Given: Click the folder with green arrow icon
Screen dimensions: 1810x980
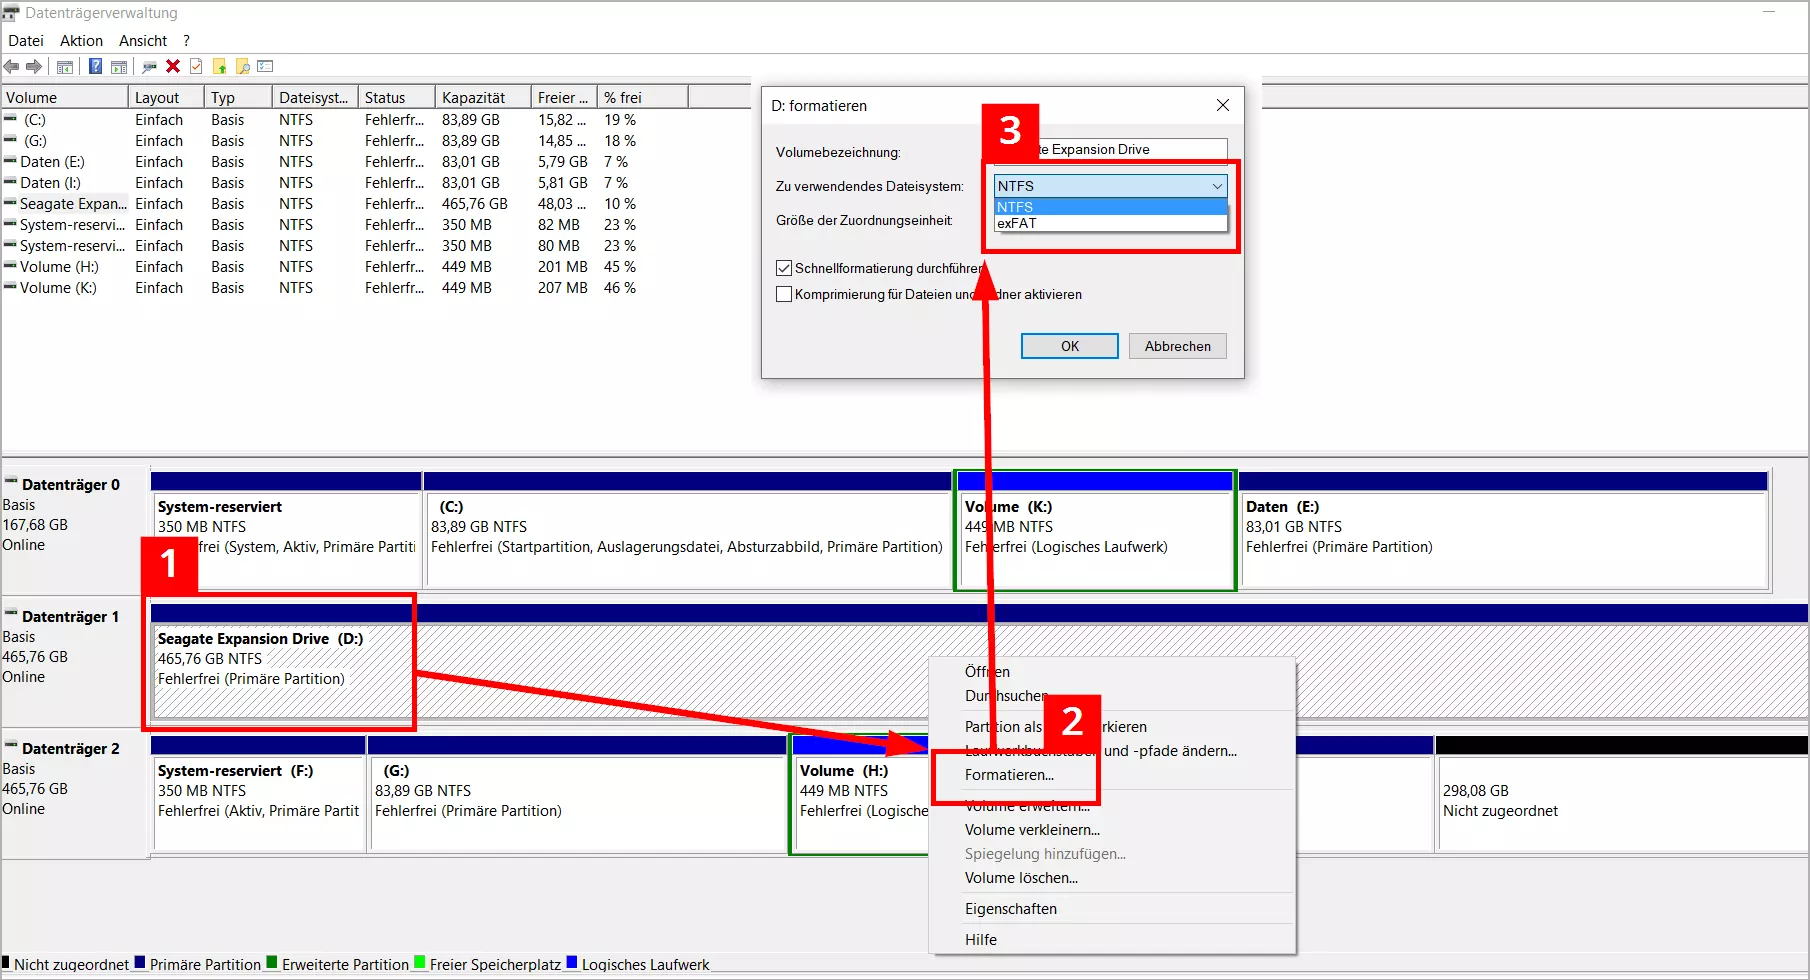Looking at the screenshot, I should tap(219, 67).
